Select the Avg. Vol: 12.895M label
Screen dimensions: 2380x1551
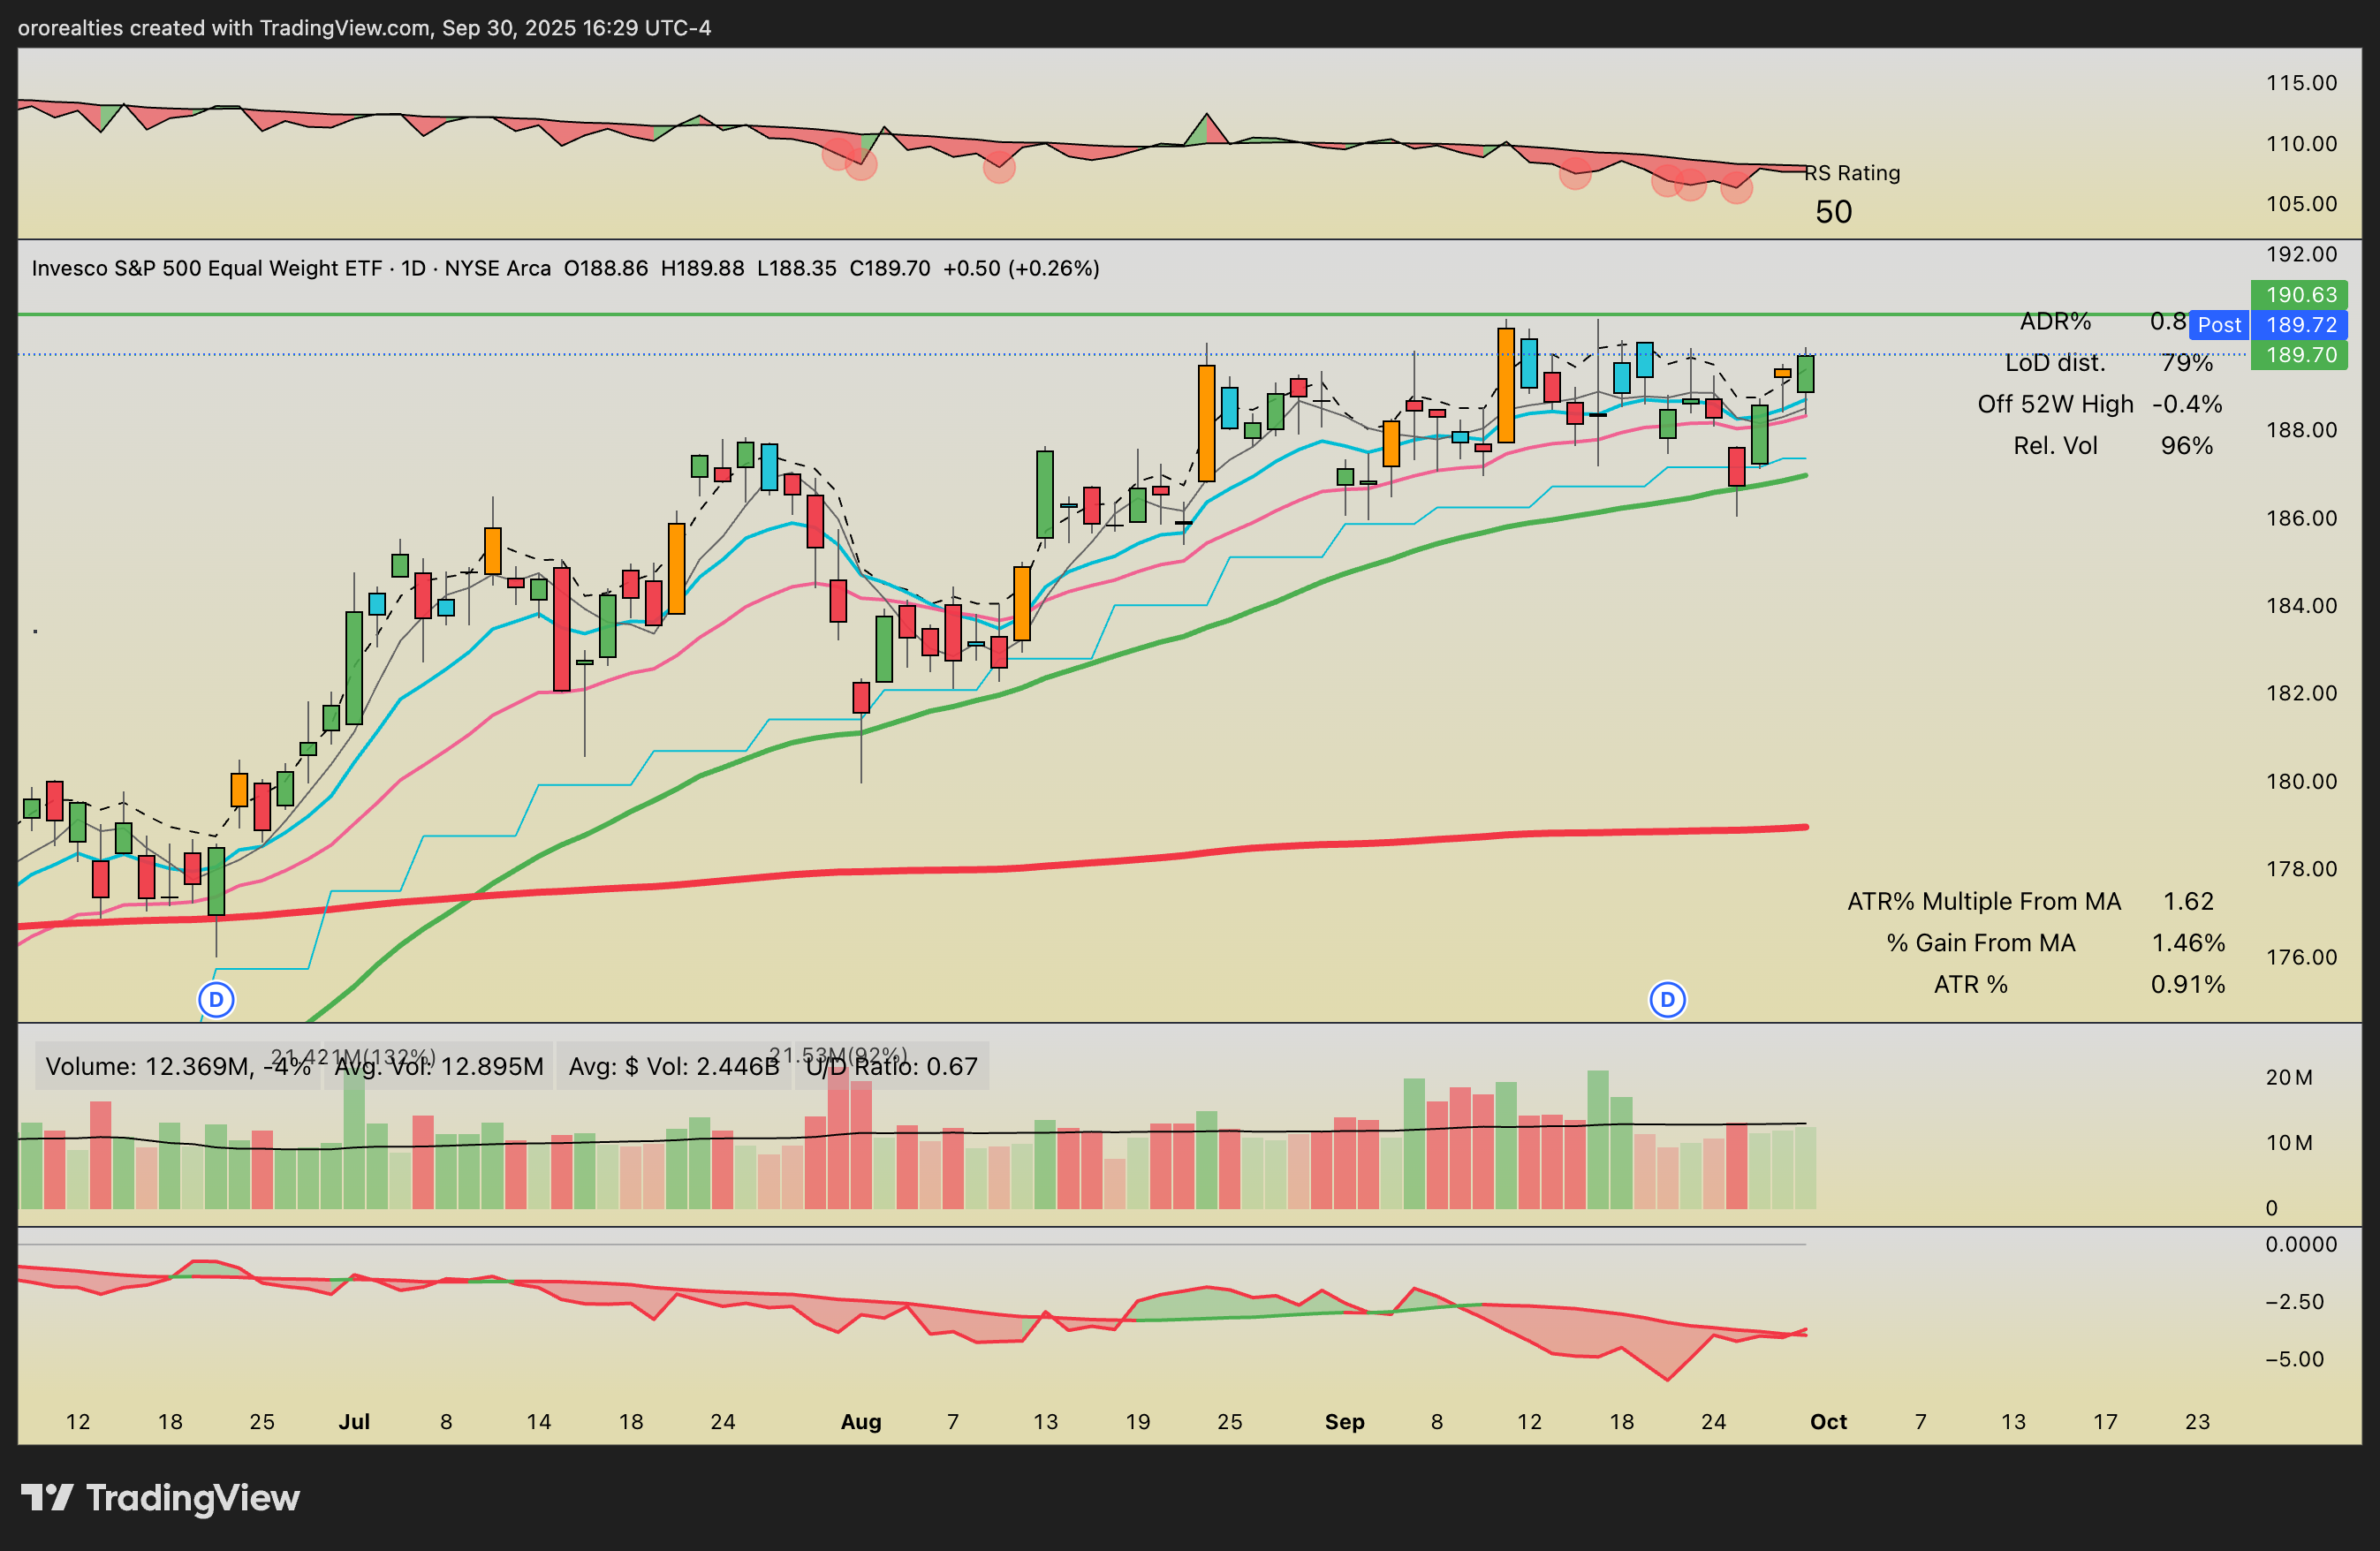pyautogui.click(x=440, y=1066)
